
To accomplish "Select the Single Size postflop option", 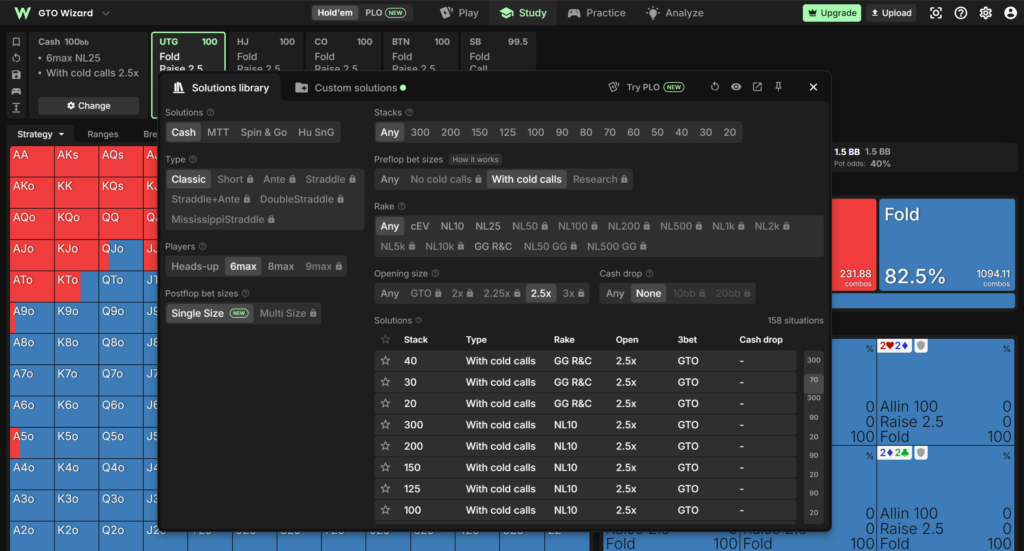I will [x=209, y=313].
